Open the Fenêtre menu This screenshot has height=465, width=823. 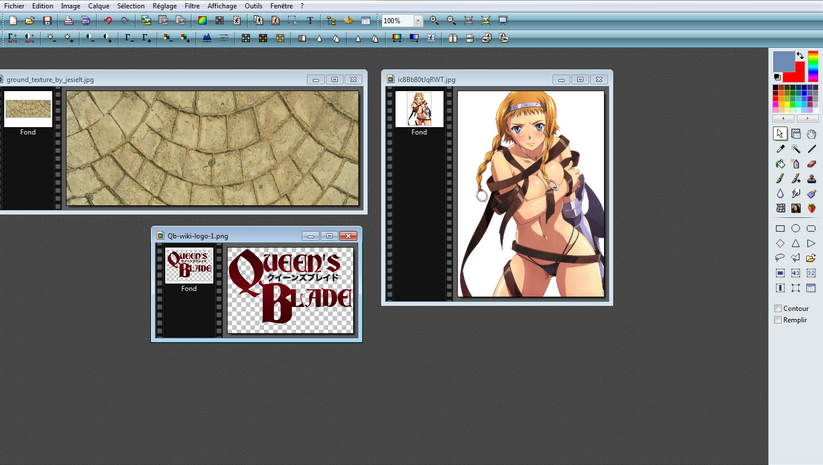point(282,6)
